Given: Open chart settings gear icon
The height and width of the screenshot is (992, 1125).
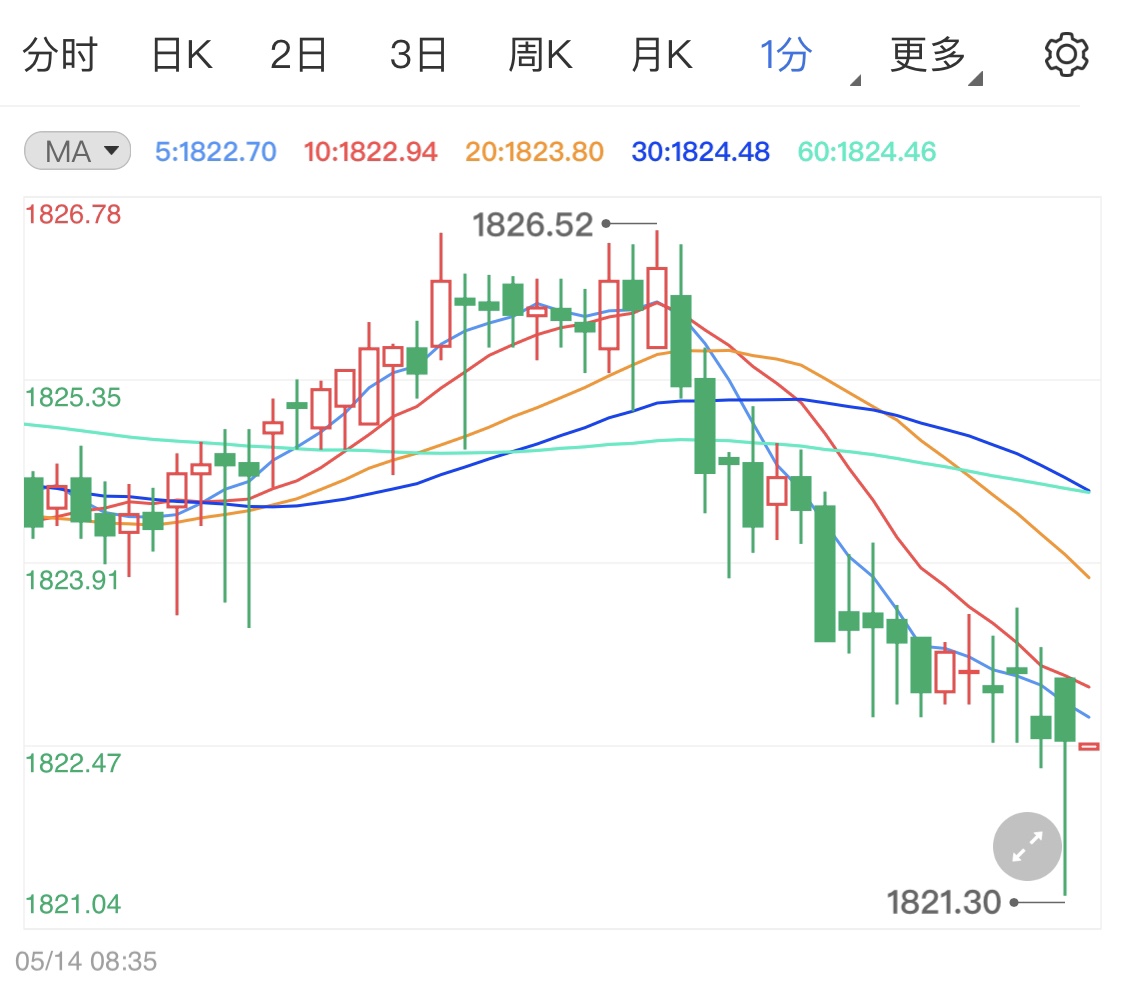Looking at the screenshot, I should pyautogui.click(x=1066, y=55).
